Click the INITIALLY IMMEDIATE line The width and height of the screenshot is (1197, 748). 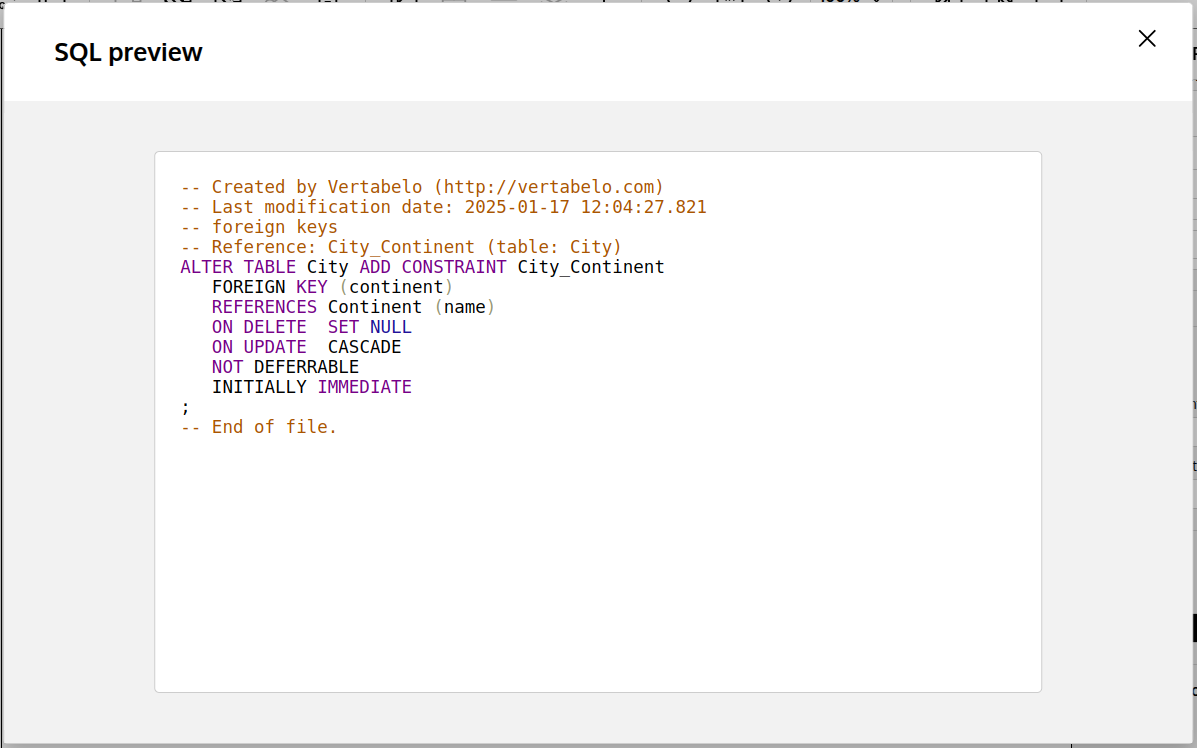click(310, 387)
